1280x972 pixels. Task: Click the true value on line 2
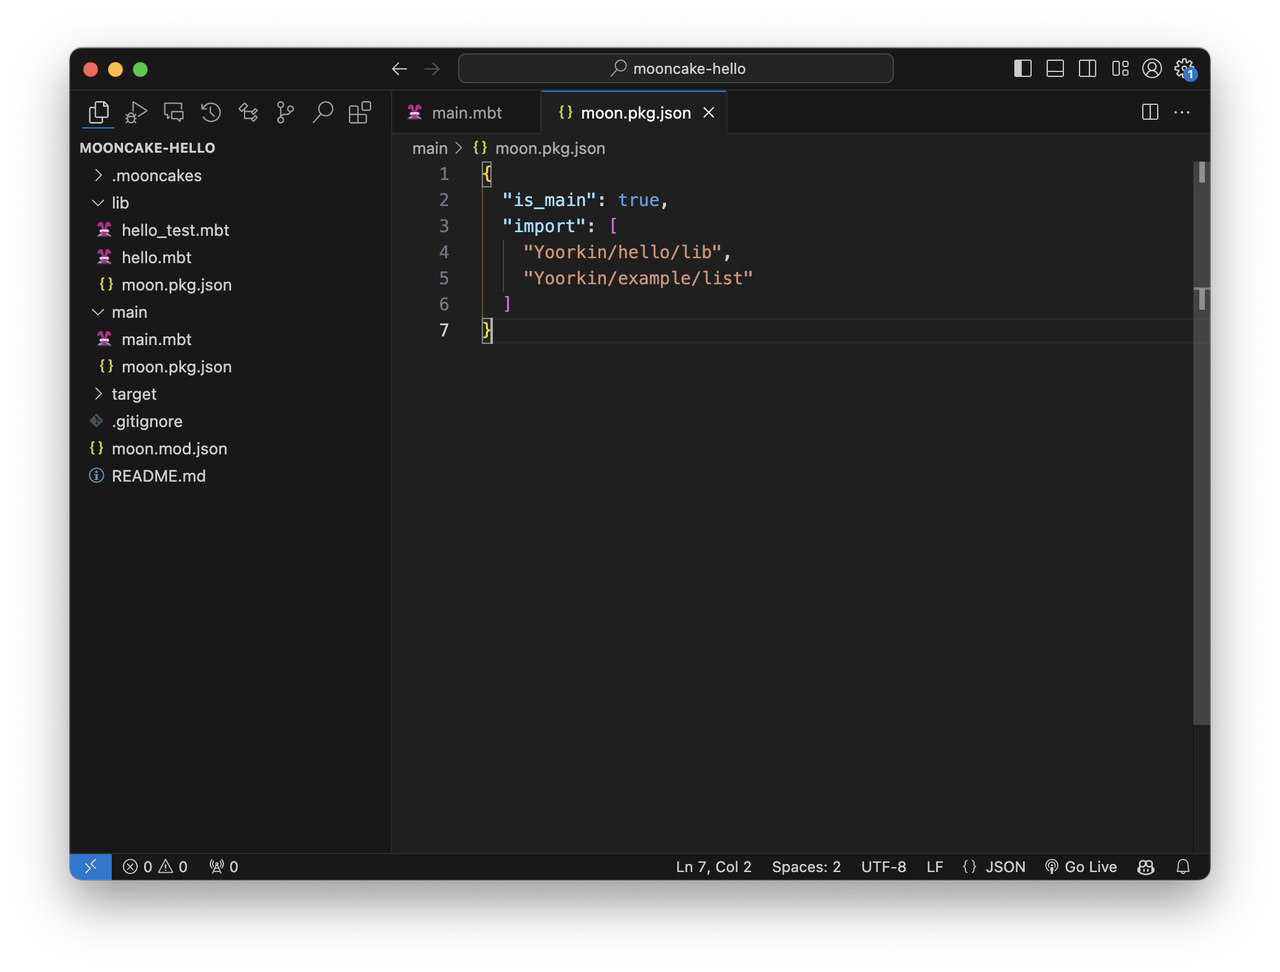[x=639, y=200]
